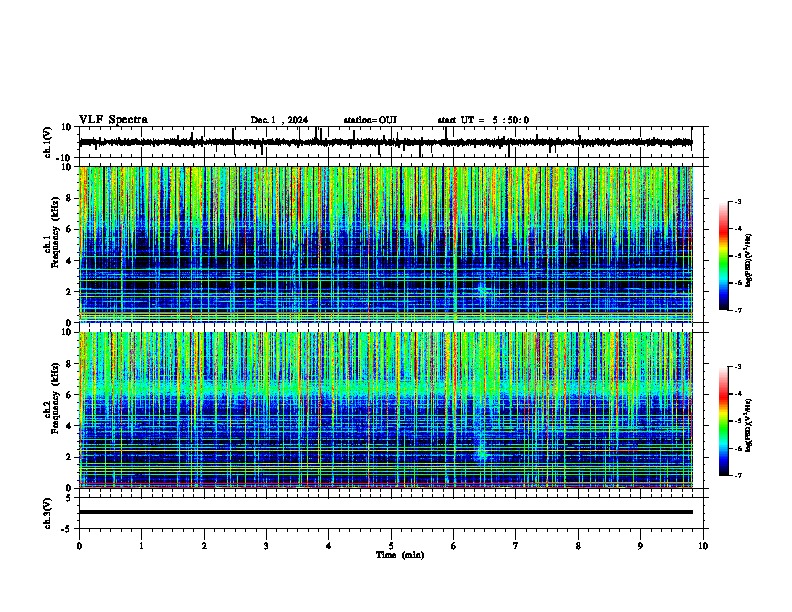Click the 'ch.1(V)' waveform axis label

(x=48, y=142)
